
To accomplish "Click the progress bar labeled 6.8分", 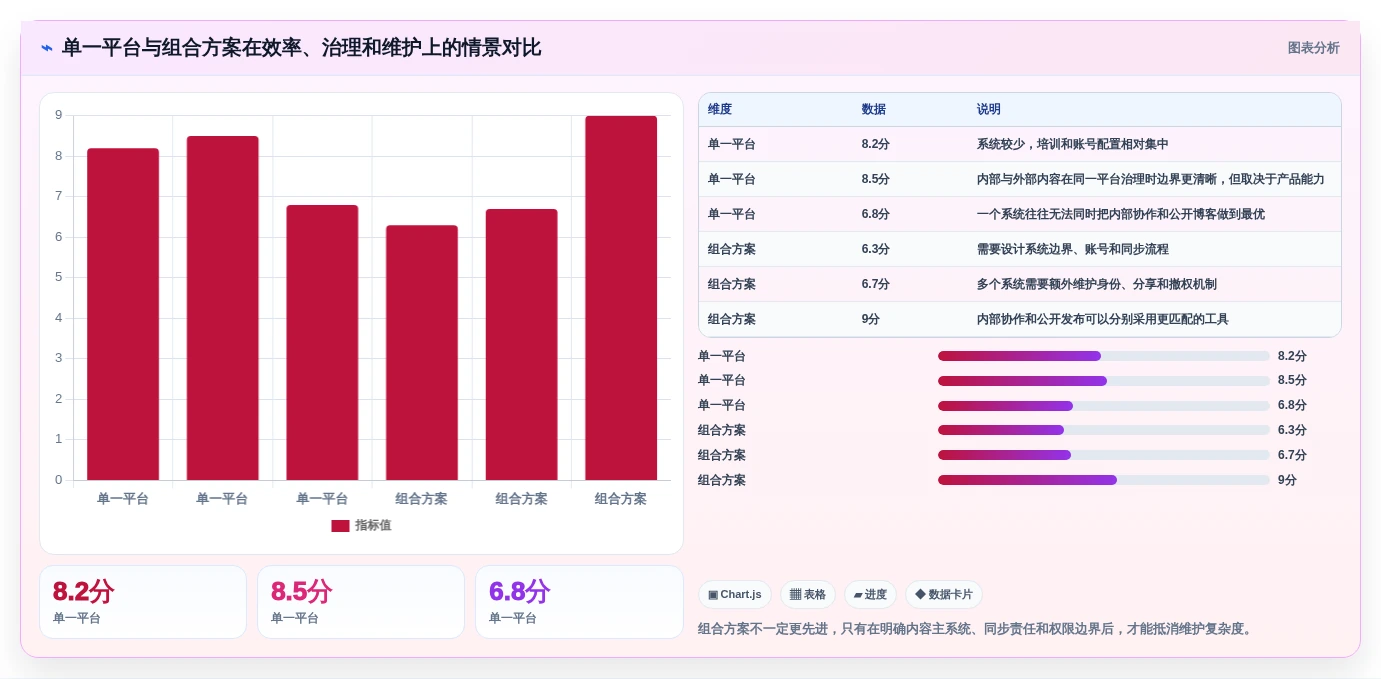I will click(1104, 406).
